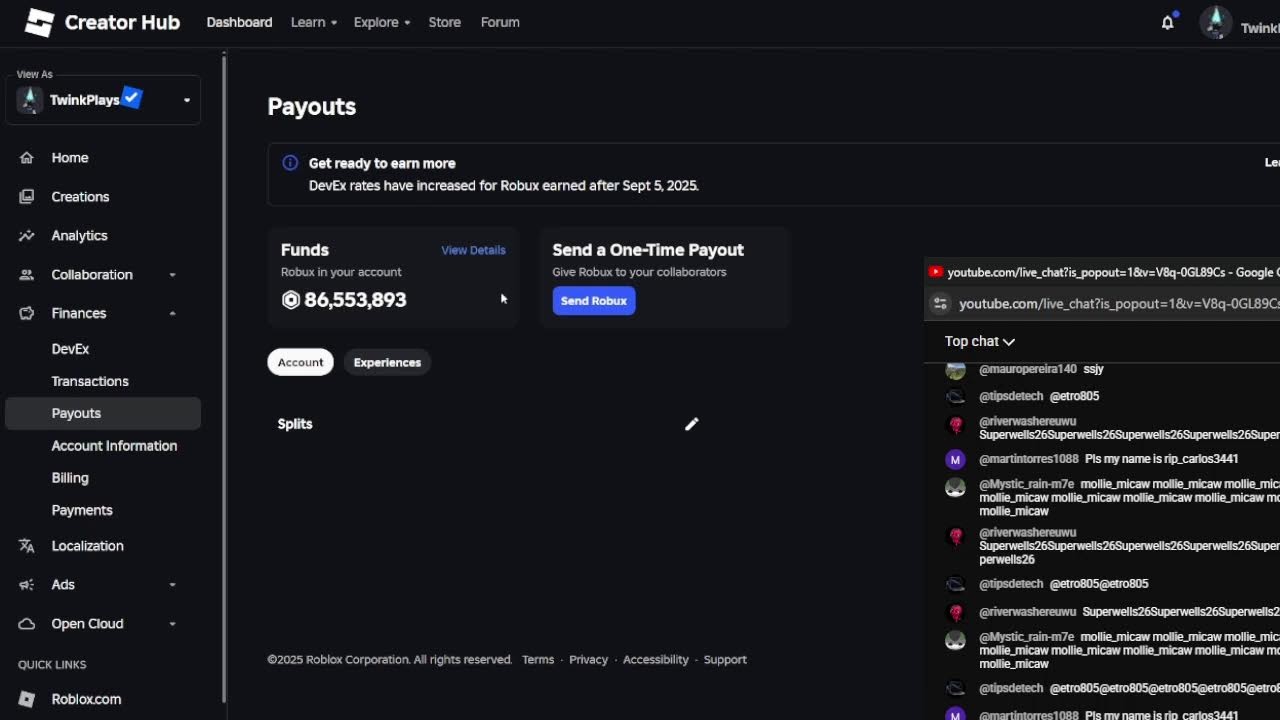The image size is (1280, 720).
Task: Click the Roblox.com quick link icon
Action: point(27,699)
